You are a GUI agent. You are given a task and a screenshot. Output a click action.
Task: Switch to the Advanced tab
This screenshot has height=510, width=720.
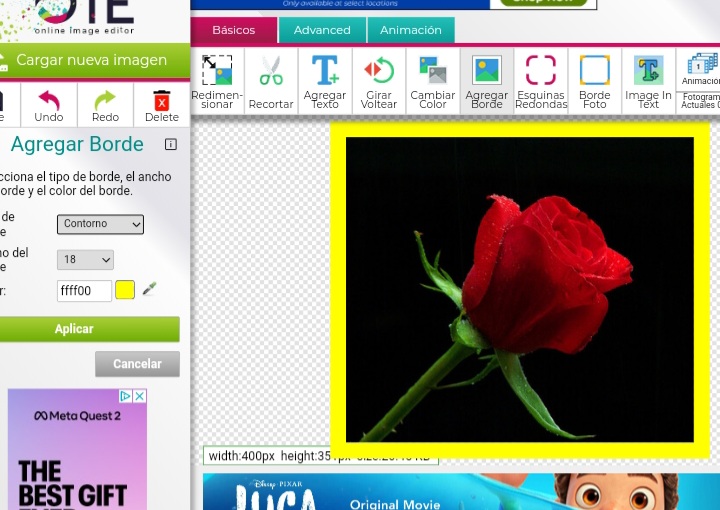click(x=322, y=30)
